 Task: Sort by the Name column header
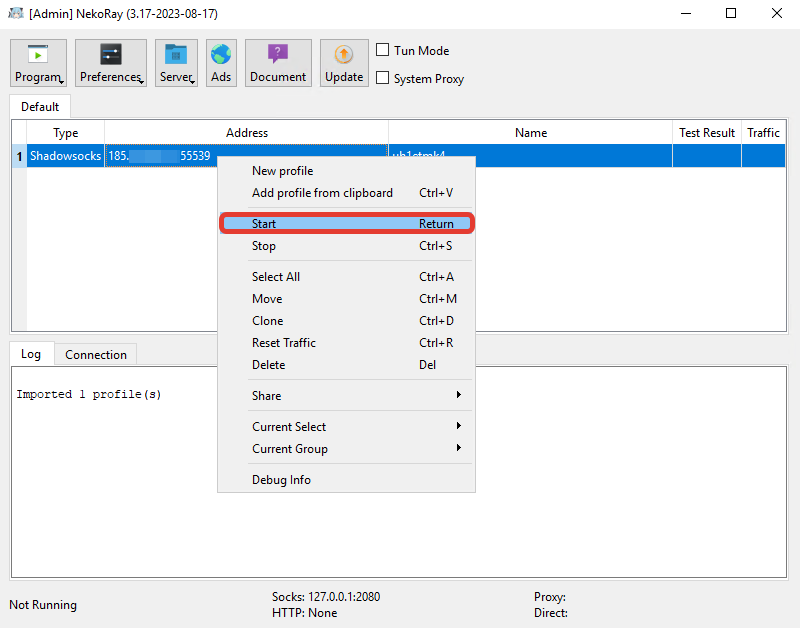pyautogui.click(x=531, y=133)
